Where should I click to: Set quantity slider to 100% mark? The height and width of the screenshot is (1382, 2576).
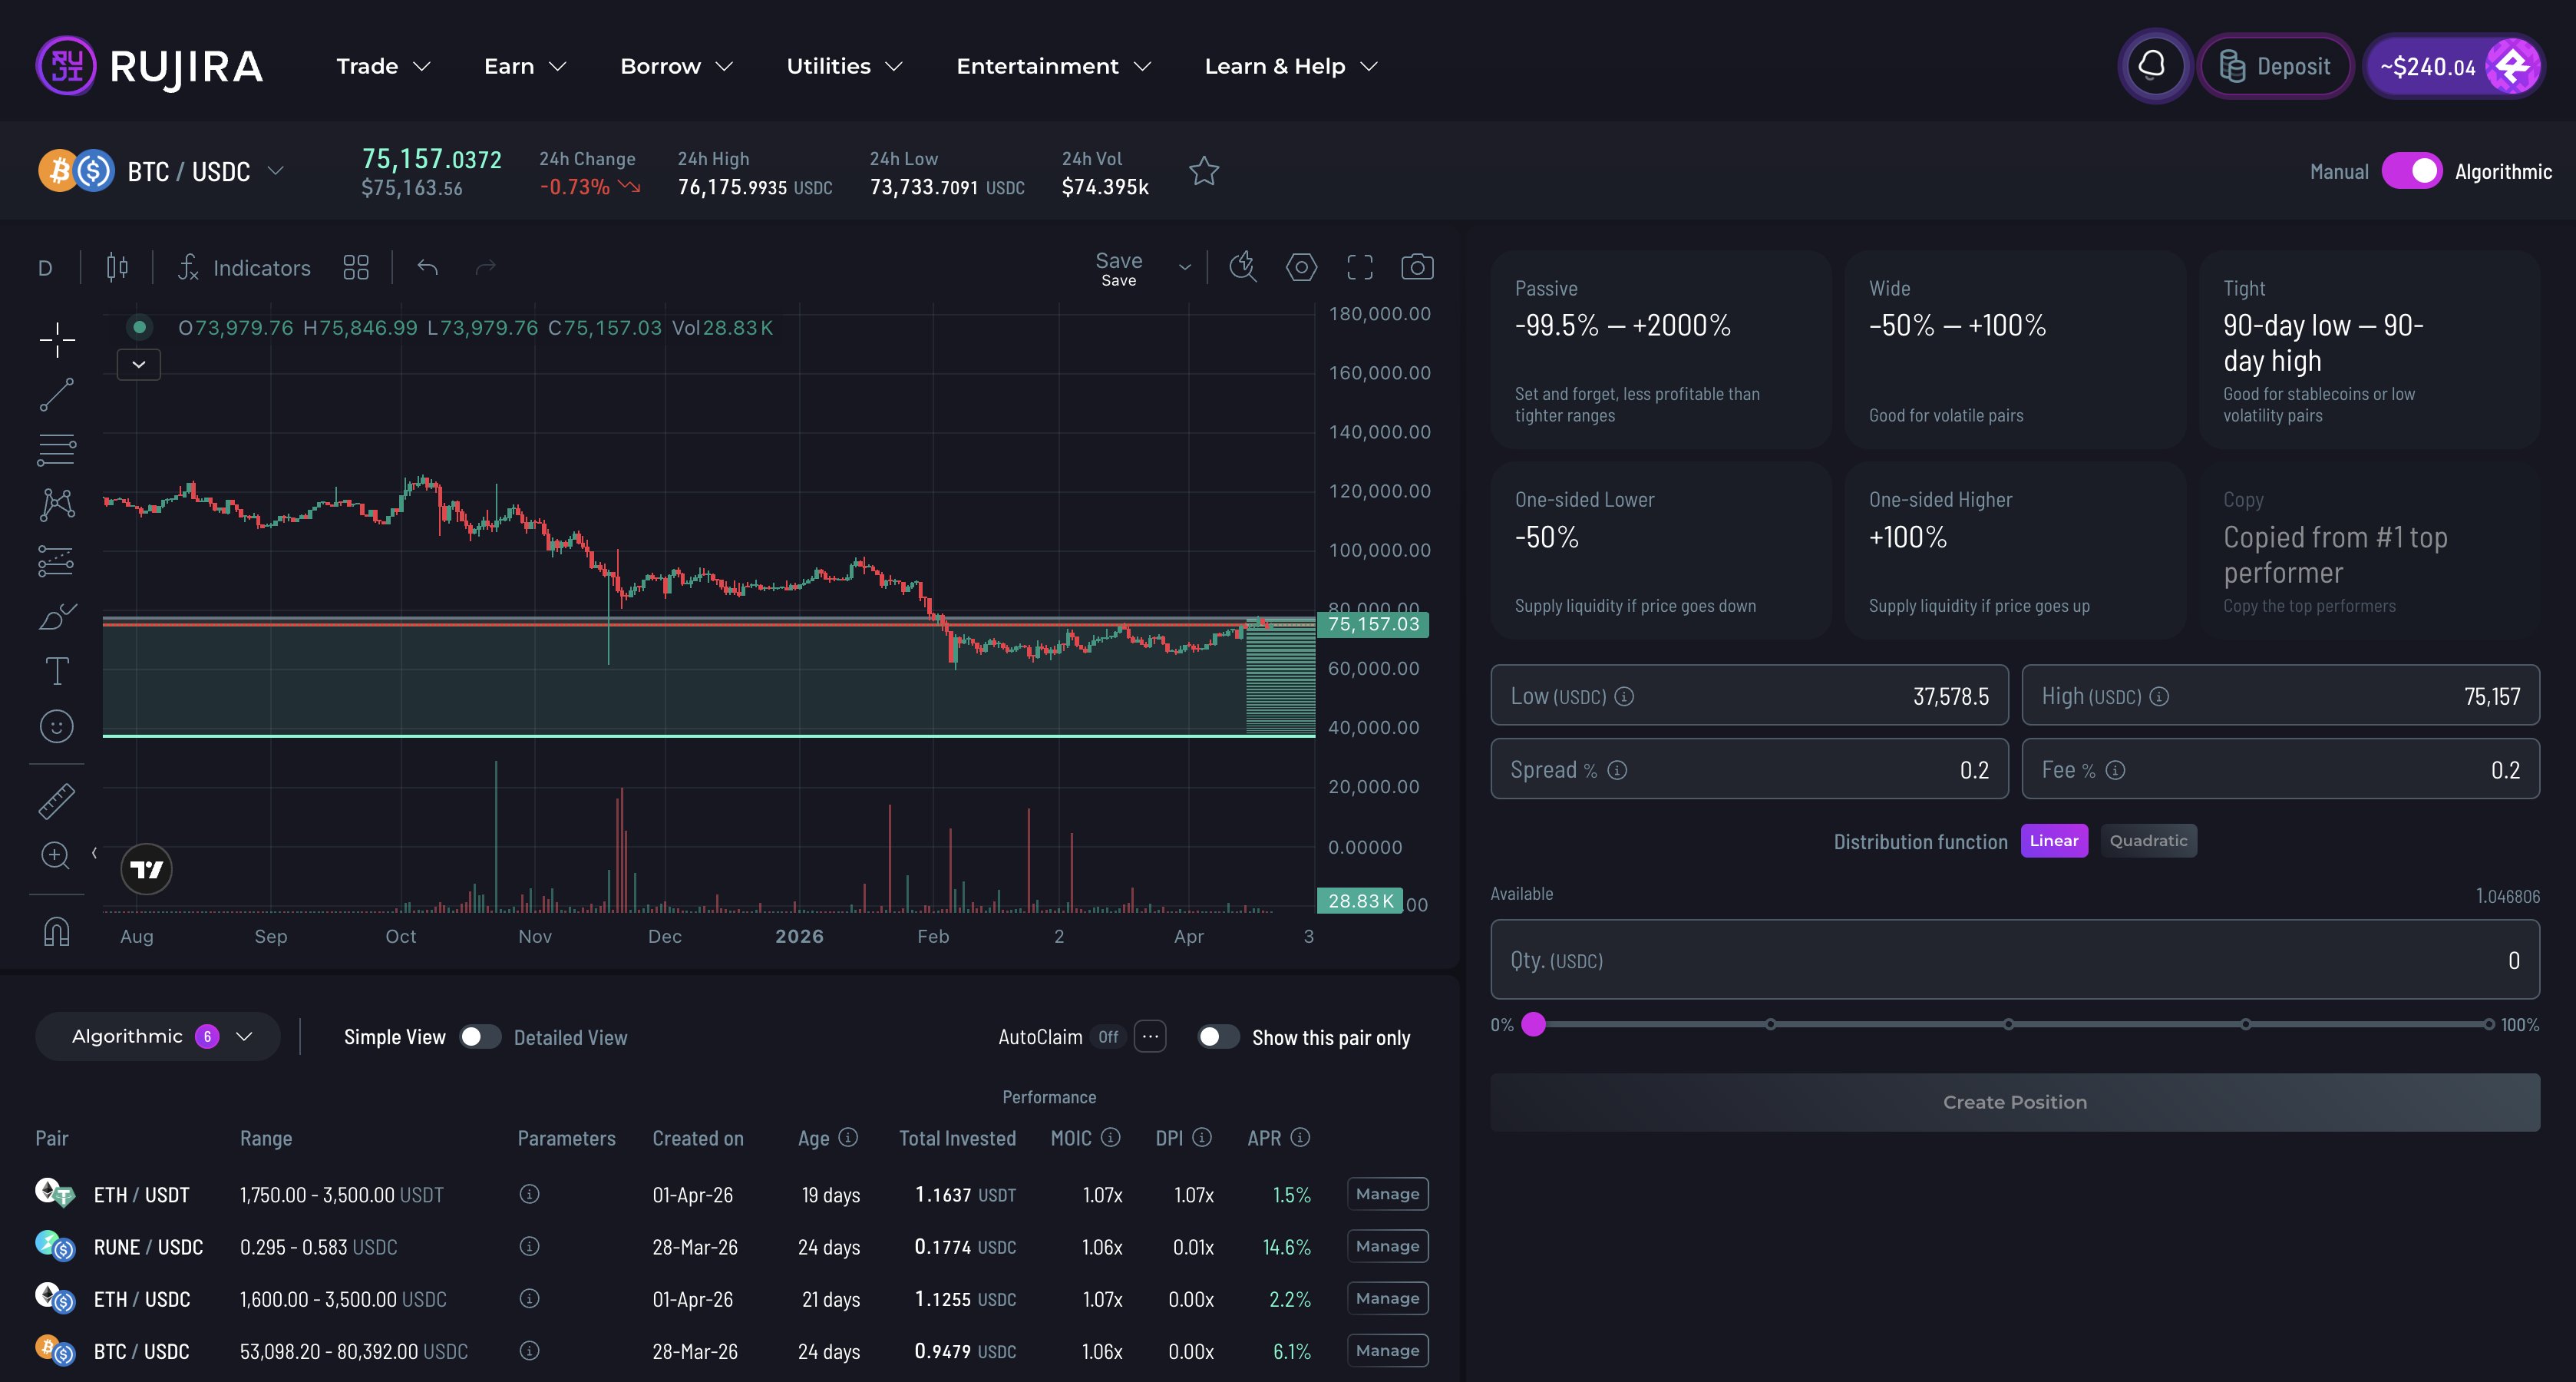click(x=2488, y=1024)
